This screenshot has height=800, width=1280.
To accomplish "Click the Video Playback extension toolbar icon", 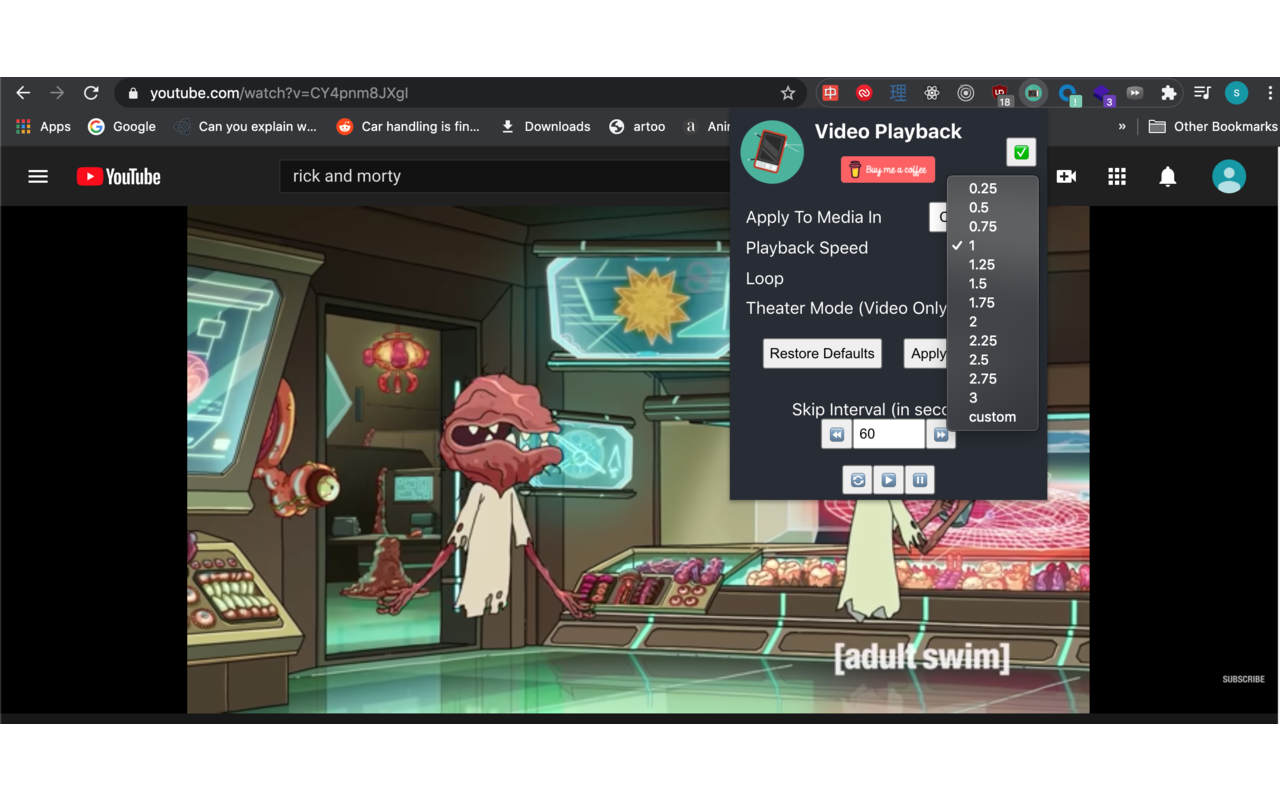I will point(1034,93).
